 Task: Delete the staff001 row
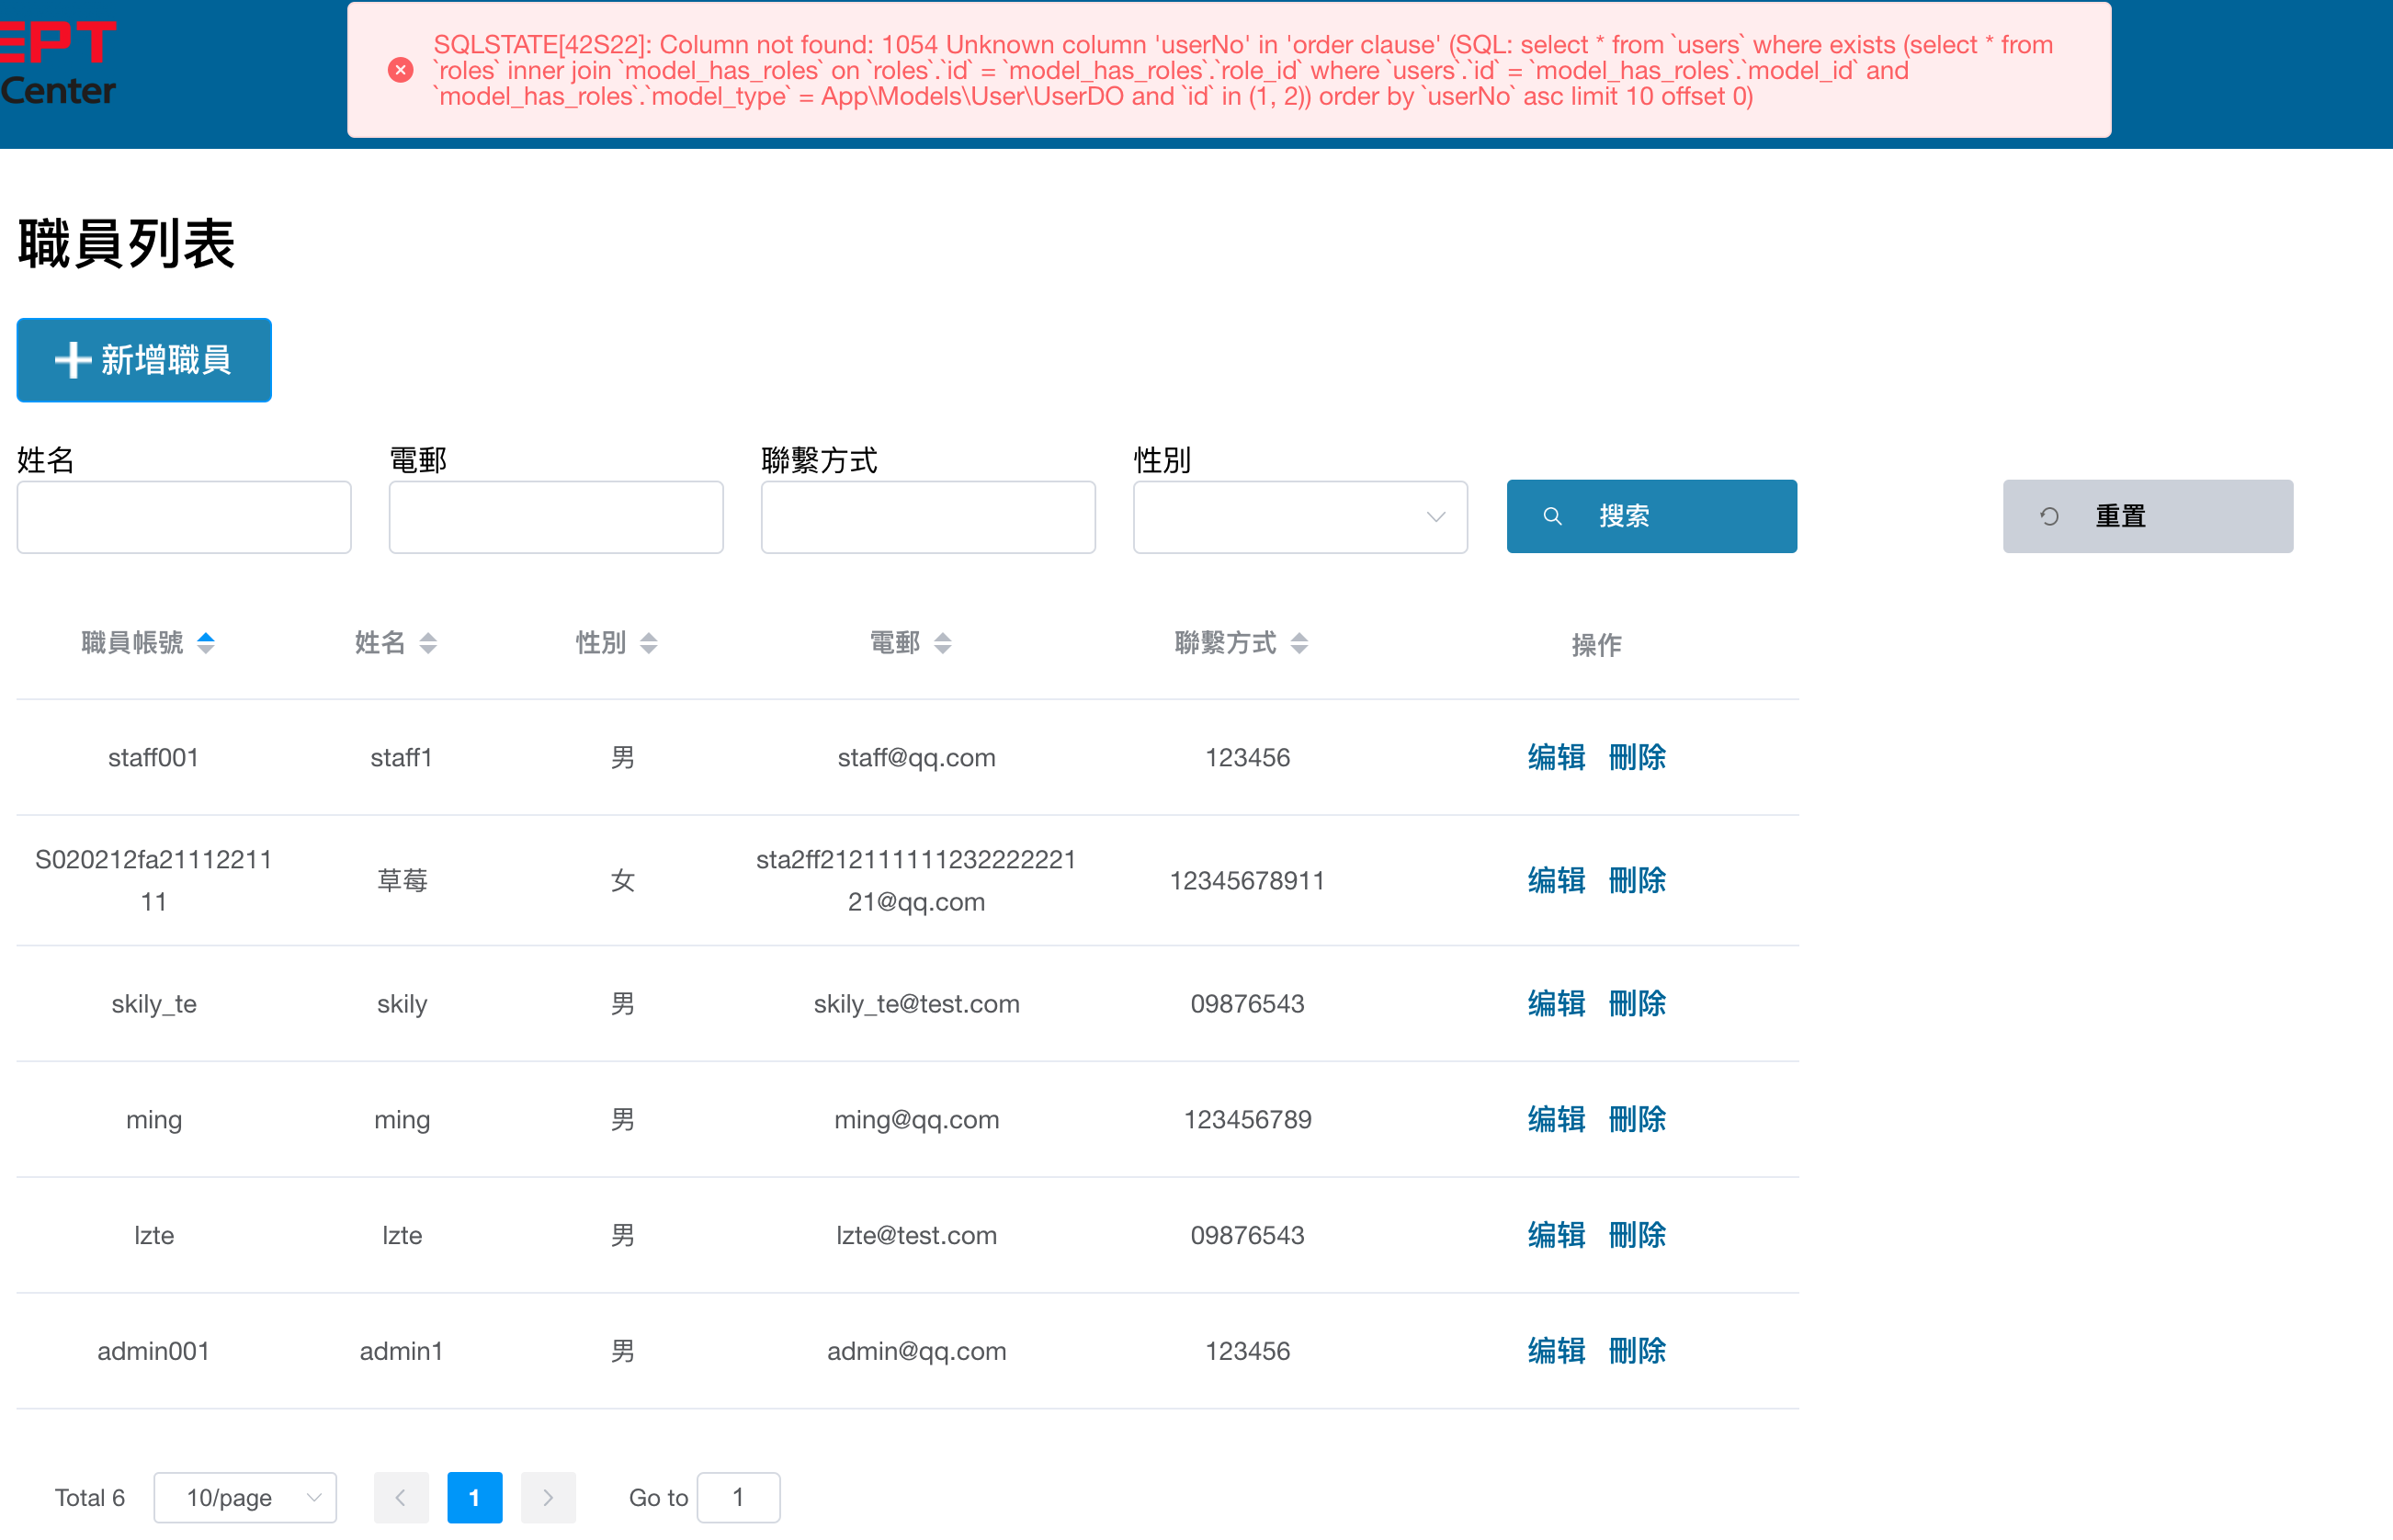point(1637,757)
